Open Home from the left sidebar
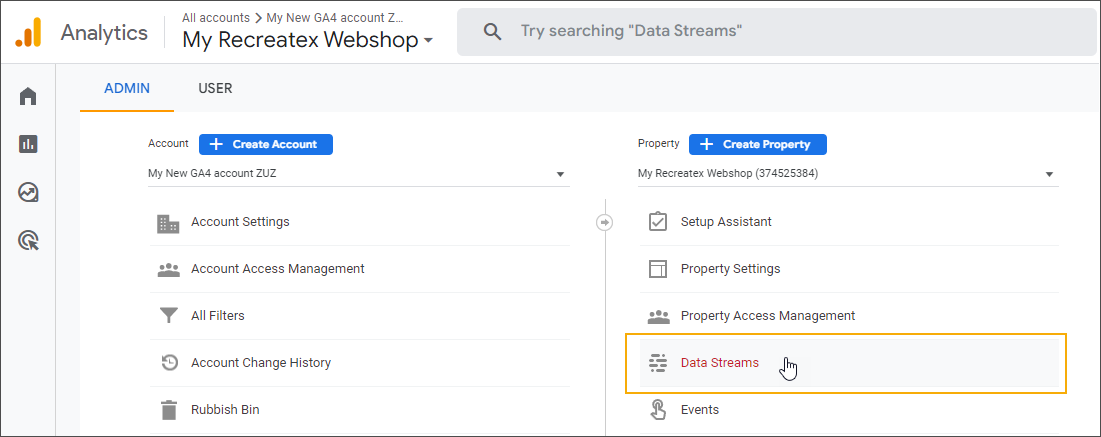The height and width of the screenshot is (437, 1101). tap(28, 96)
